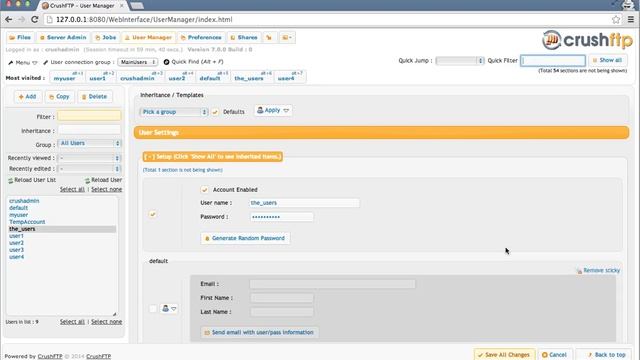This screenshot has height=360, width=640.
Task: Bookmark page with star icon
Action: (616, 20)
